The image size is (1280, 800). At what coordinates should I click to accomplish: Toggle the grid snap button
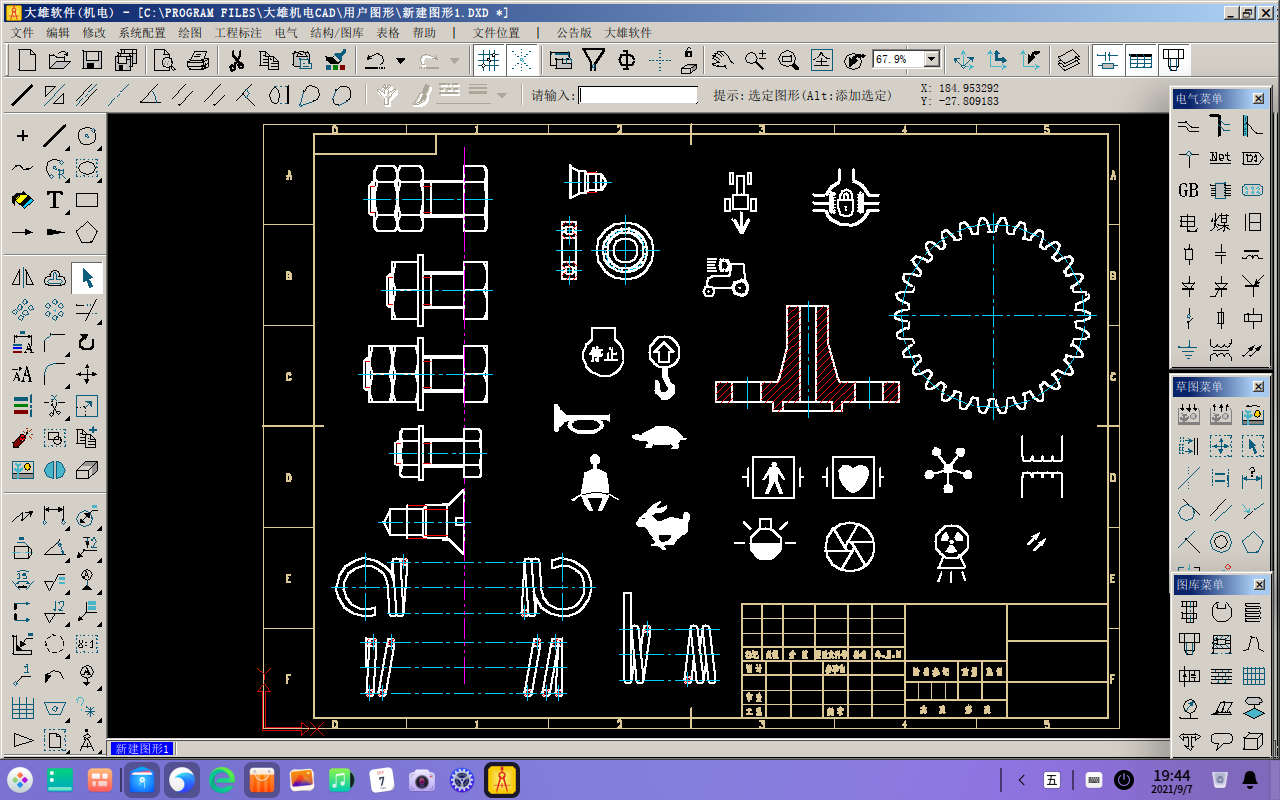(x=488, y=60)
